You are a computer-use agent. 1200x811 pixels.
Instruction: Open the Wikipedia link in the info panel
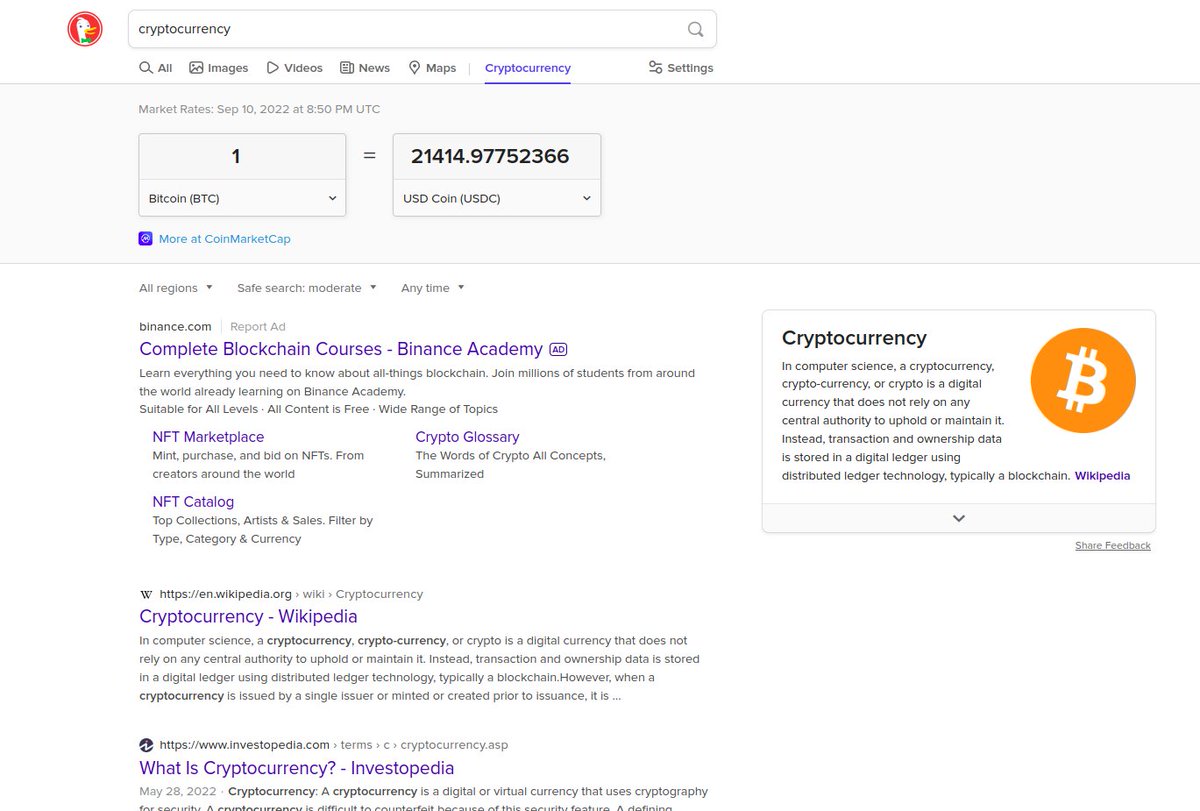click(1102, 476)
